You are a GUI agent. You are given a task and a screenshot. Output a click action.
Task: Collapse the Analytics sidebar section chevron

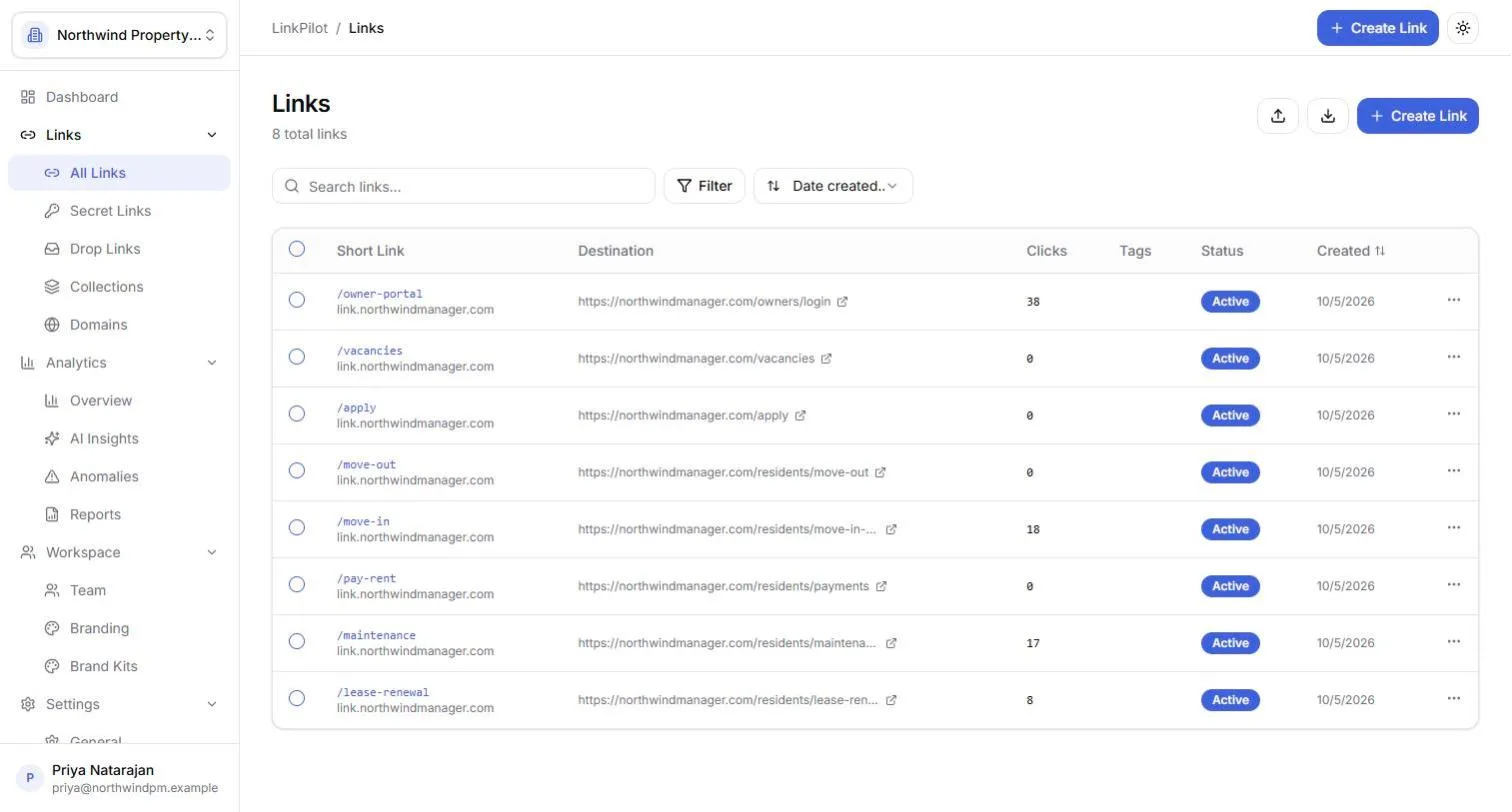[211, 363]
